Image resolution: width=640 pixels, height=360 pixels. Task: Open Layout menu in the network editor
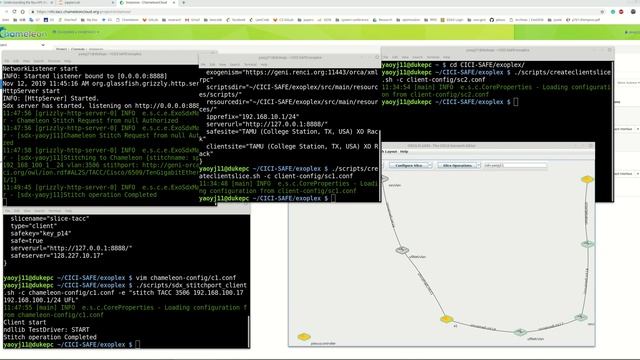(x=390, y=151)
